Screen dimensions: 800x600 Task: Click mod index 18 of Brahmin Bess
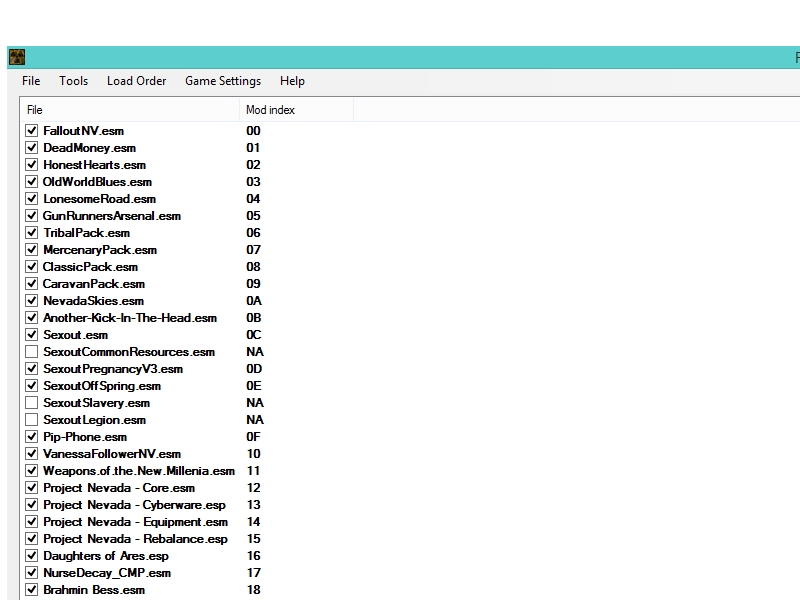tap(254, 590)
